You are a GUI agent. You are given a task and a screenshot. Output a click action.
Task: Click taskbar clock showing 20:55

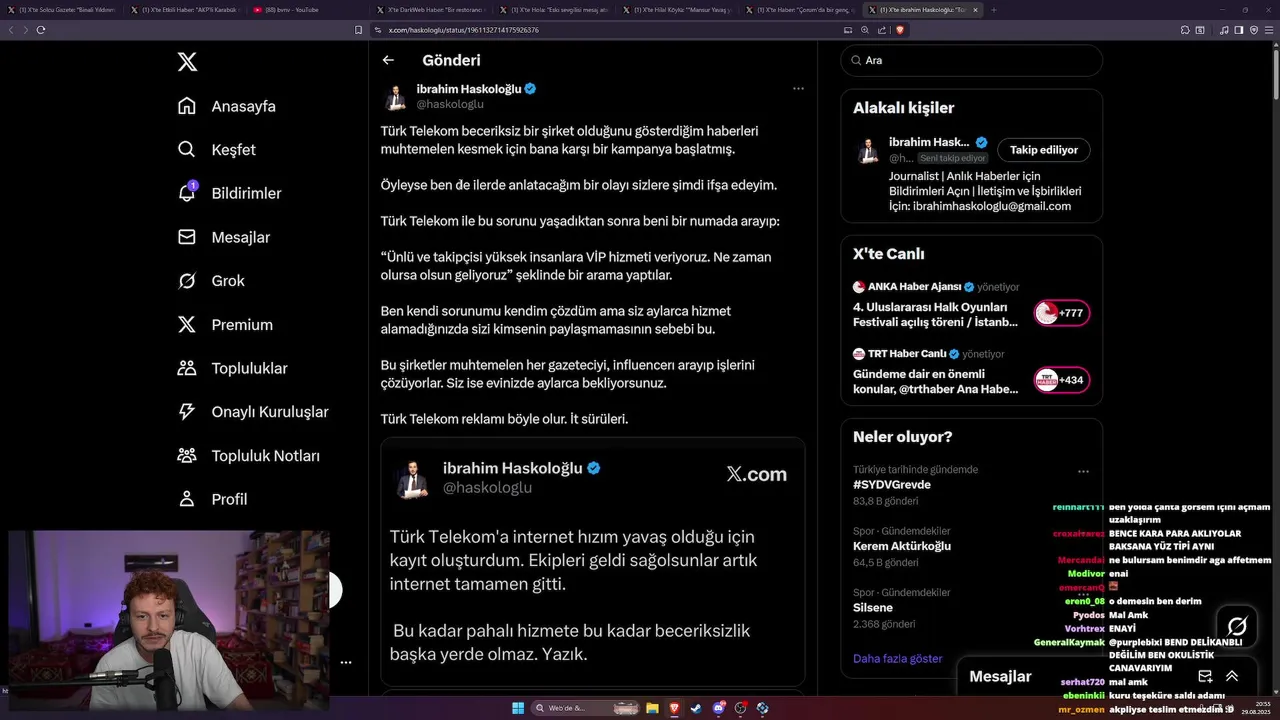coord(1254,708)
